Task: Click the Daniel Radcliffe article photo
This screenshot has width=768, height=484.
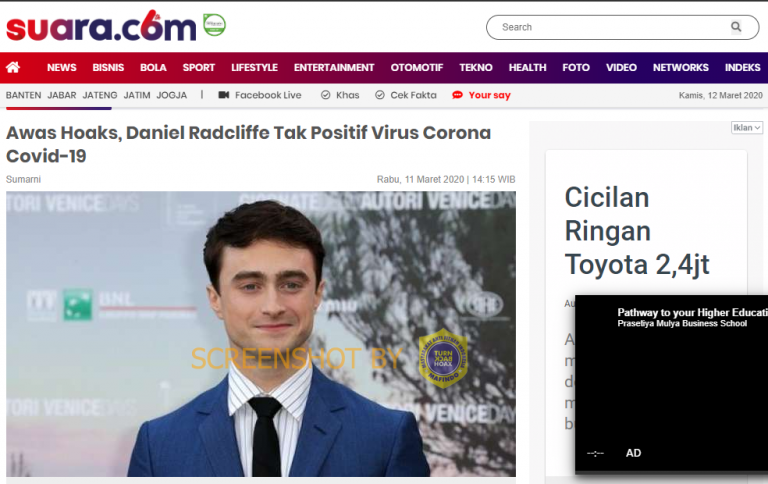Action: (x=261, y=334)
